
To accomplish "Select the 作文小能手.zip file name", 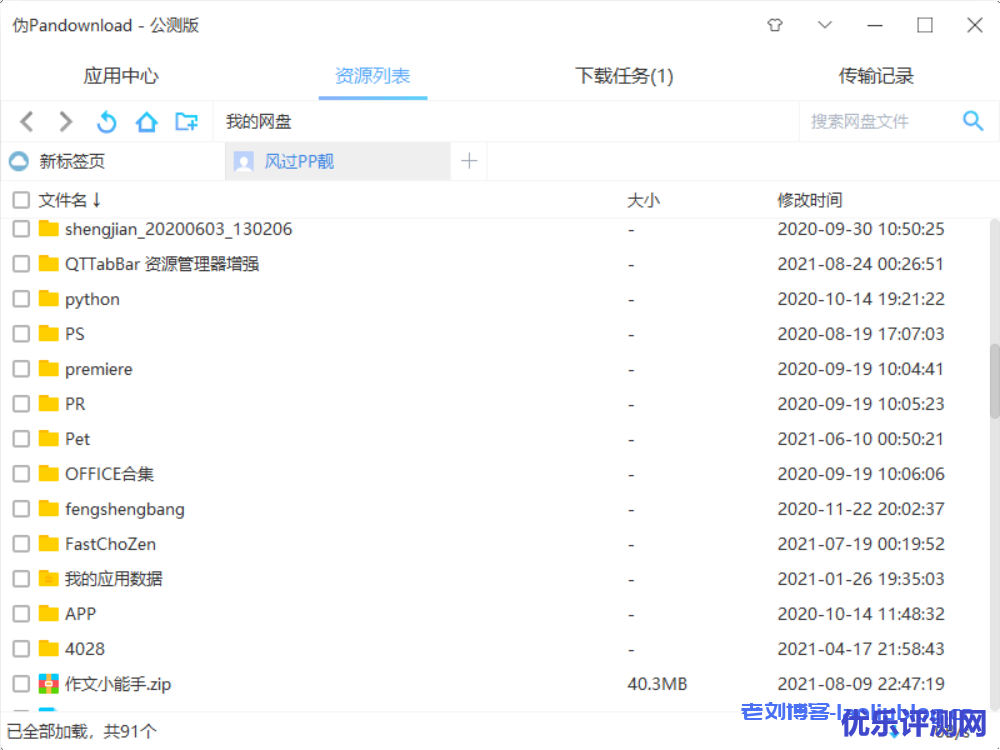I will click(x=118, y=684).
